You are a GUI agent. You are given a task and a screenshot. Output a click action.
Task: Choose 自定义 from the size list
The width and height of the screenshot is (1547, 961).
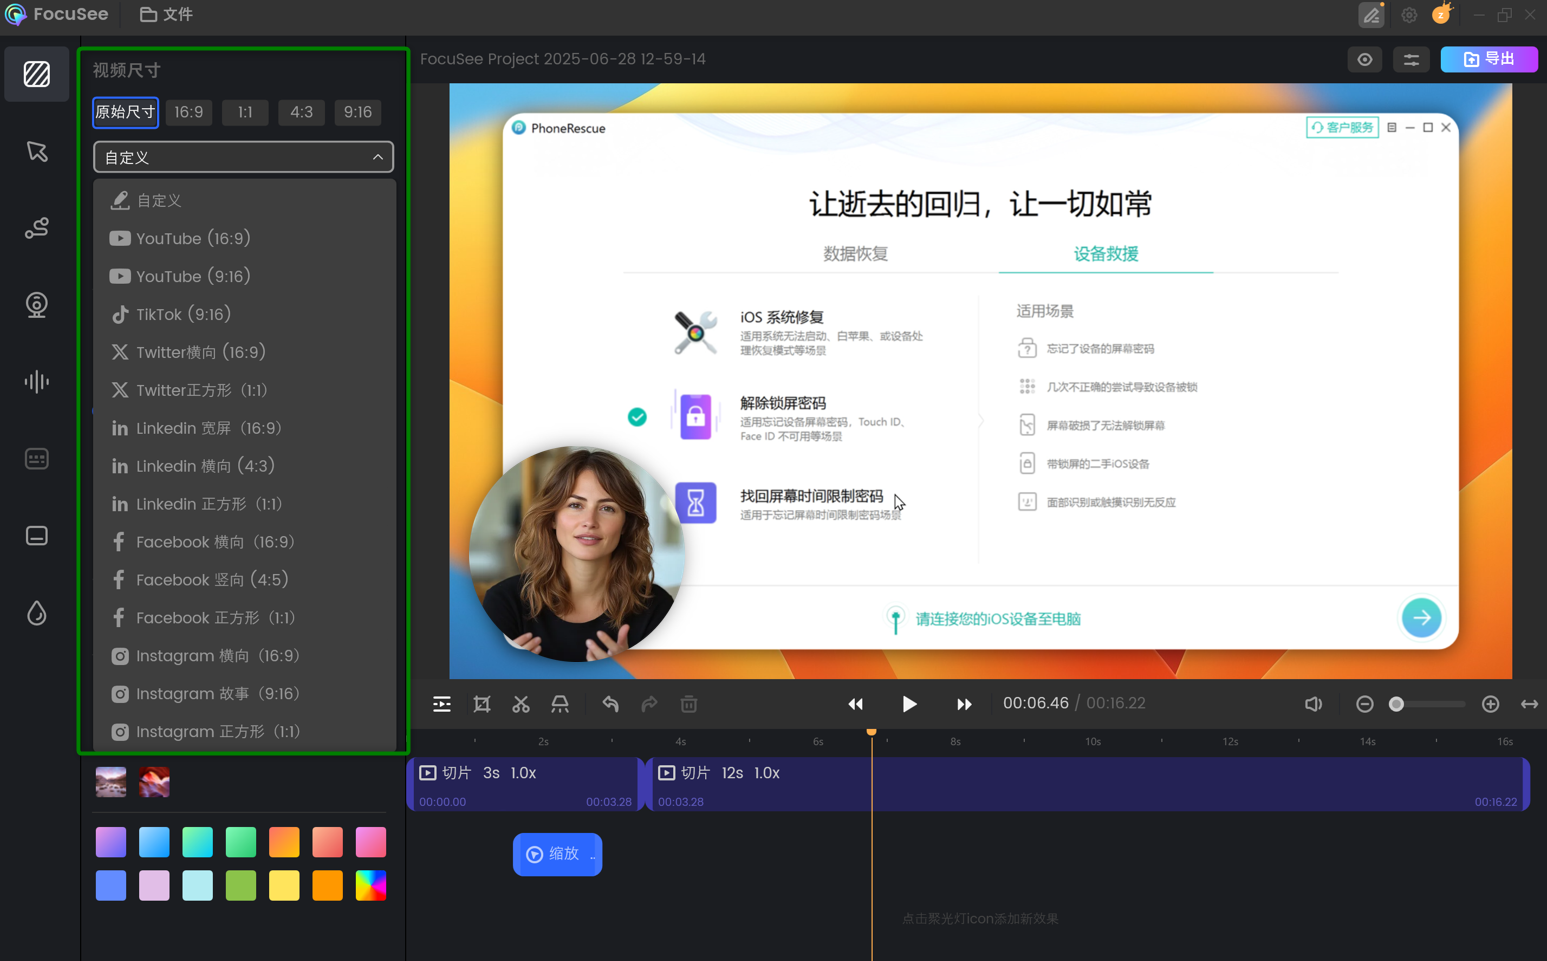tap(245, 201)
